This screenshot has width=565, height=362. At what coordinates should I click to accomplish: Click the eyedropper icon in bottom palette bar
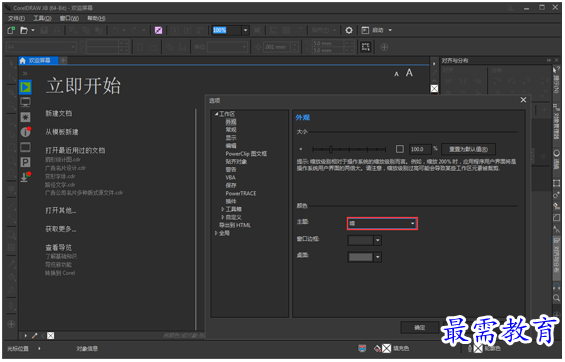point(35,336)
